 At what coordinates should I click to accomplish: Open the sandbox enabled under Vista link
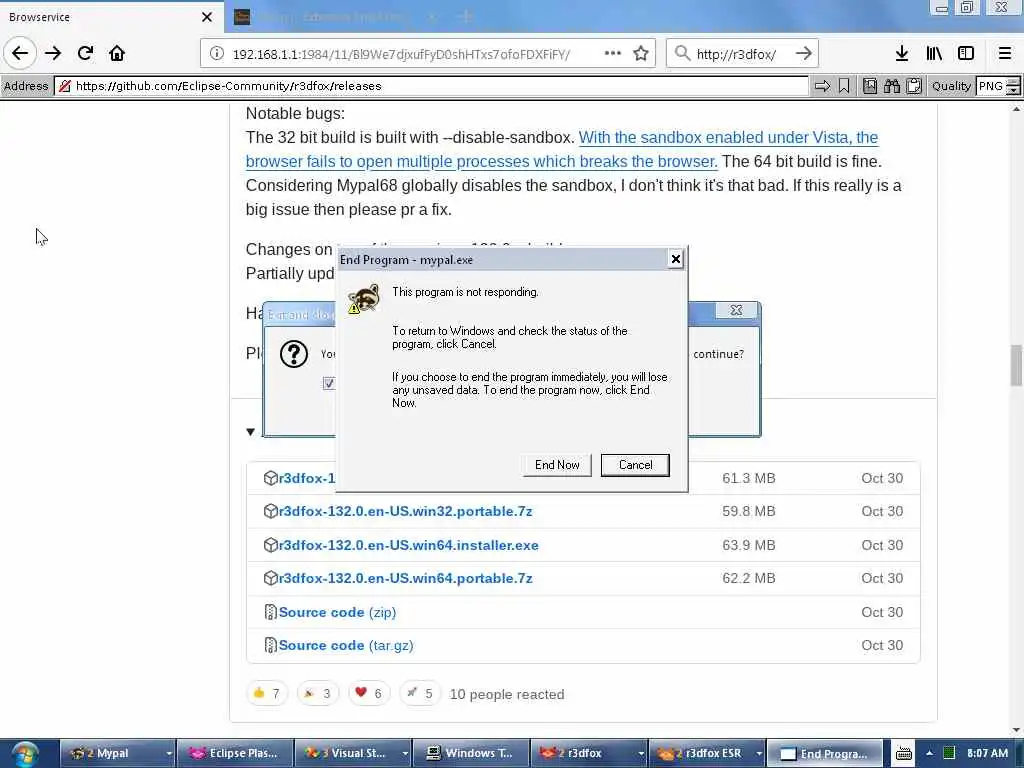tap(562, 150)
